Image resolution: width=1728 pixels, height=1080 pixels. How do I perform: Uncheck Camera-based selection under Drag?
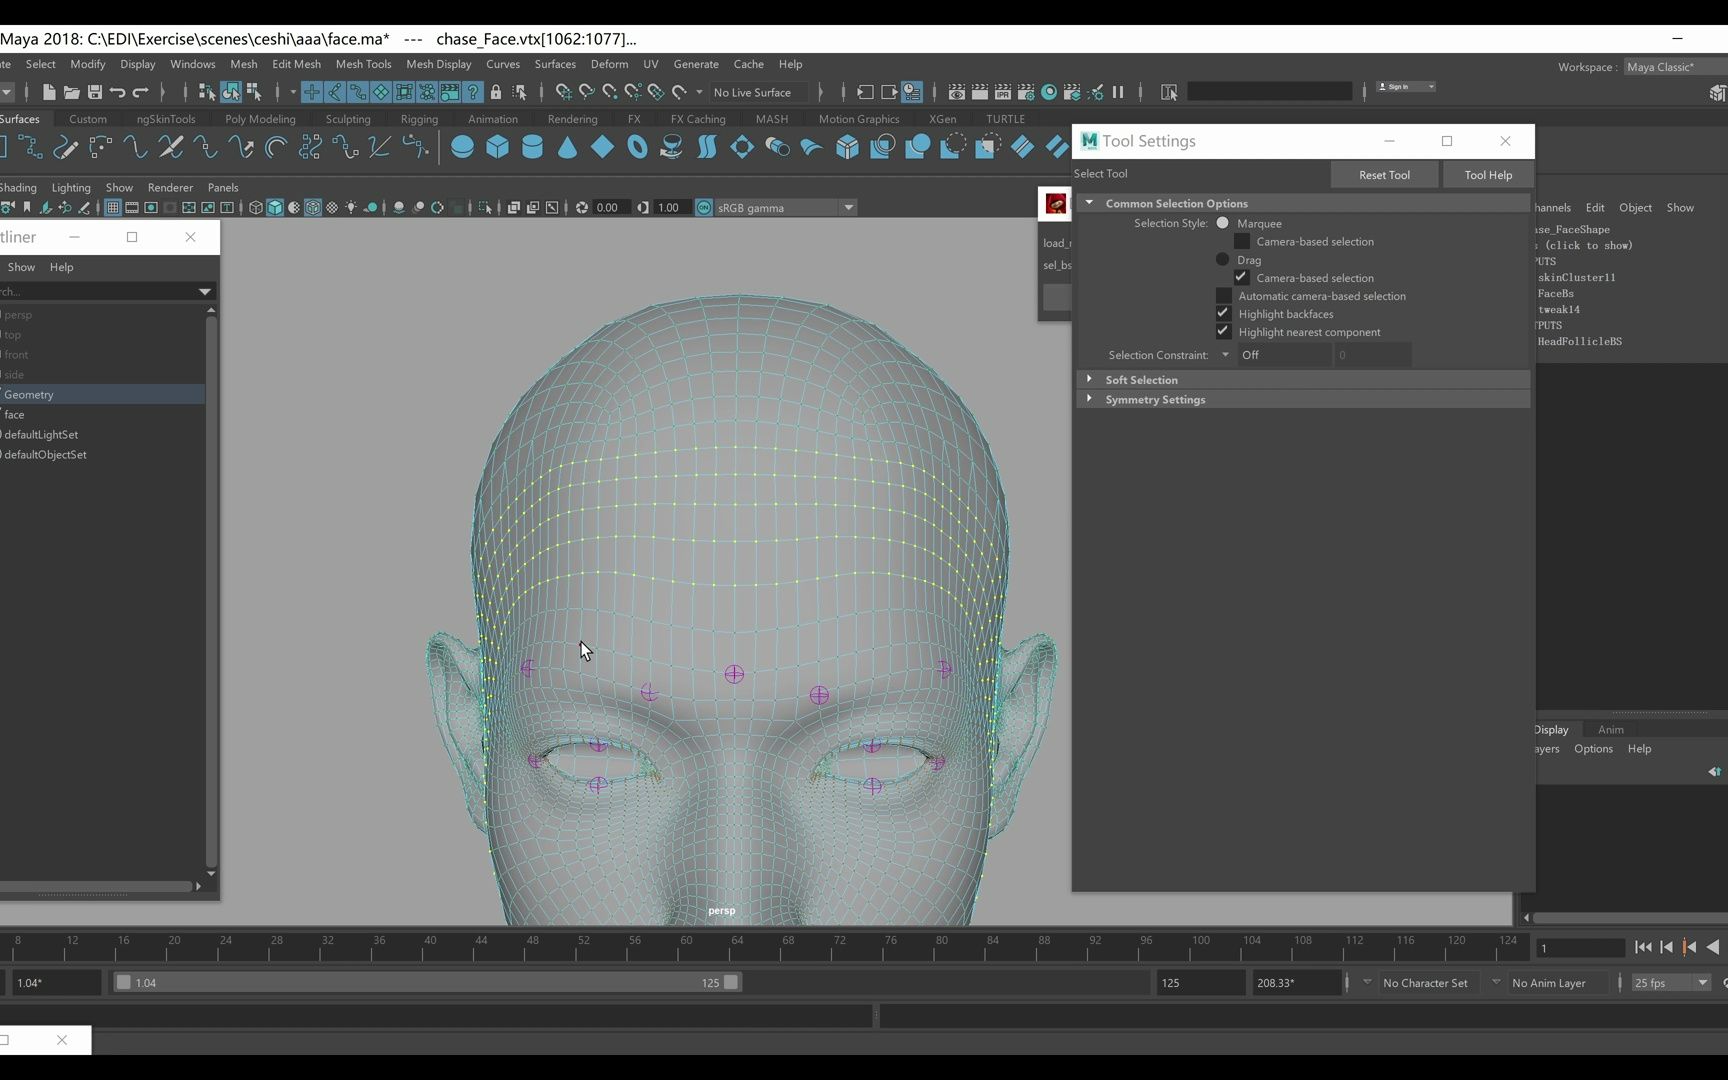coord(1240,277)
